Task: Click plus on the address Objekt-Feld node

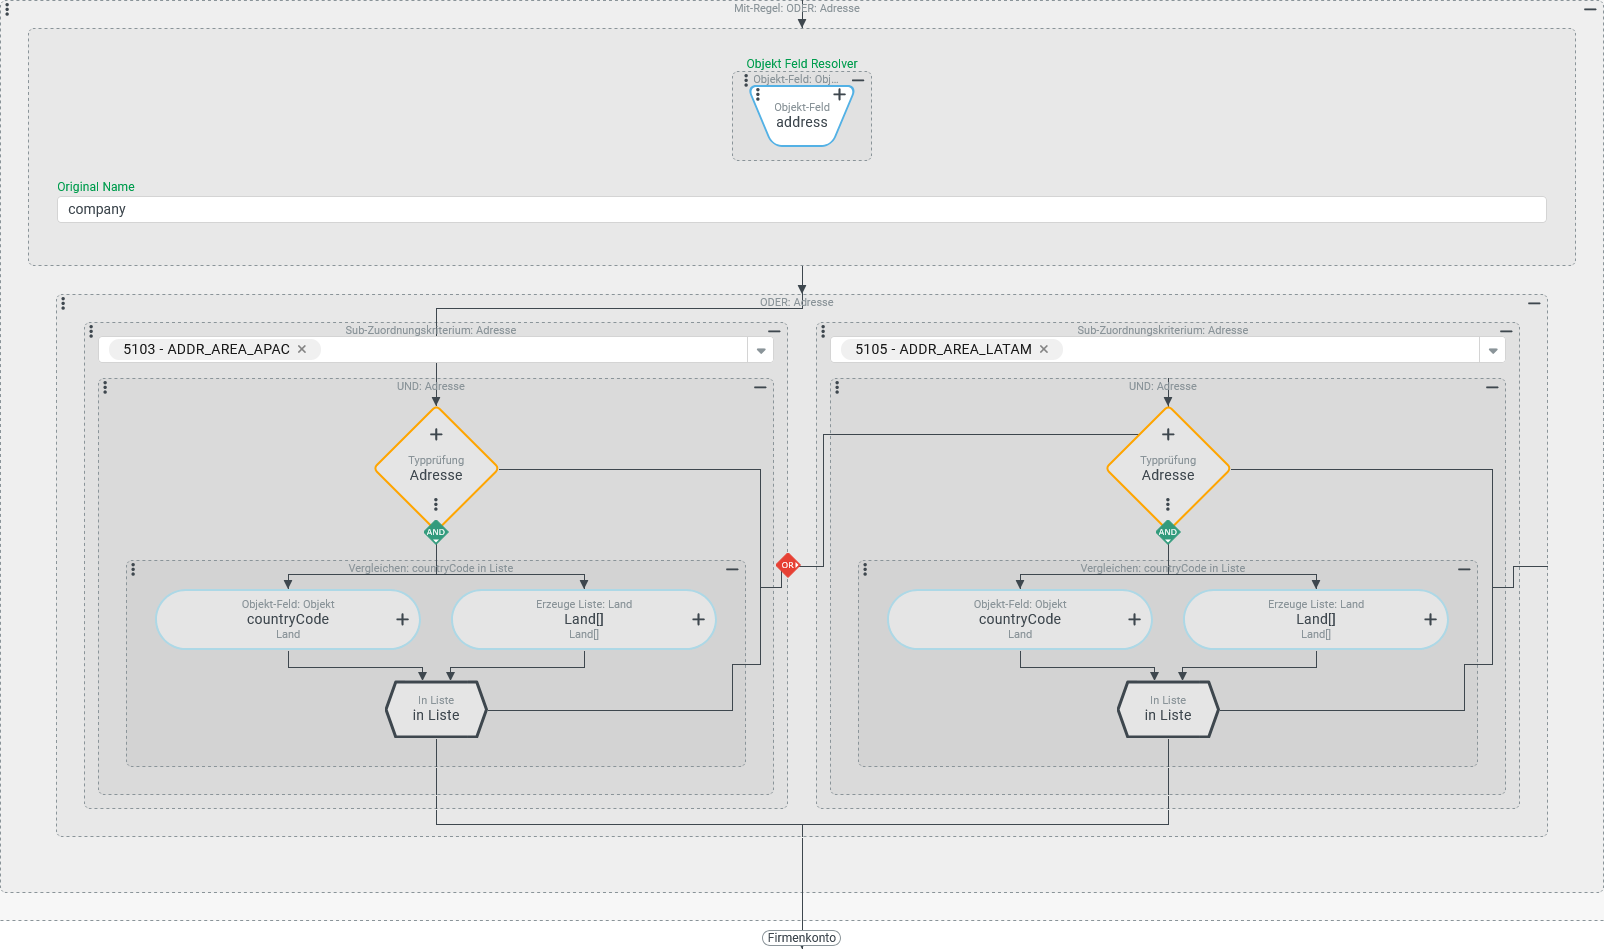Action: pyautogui.click(x=839, y=95)
